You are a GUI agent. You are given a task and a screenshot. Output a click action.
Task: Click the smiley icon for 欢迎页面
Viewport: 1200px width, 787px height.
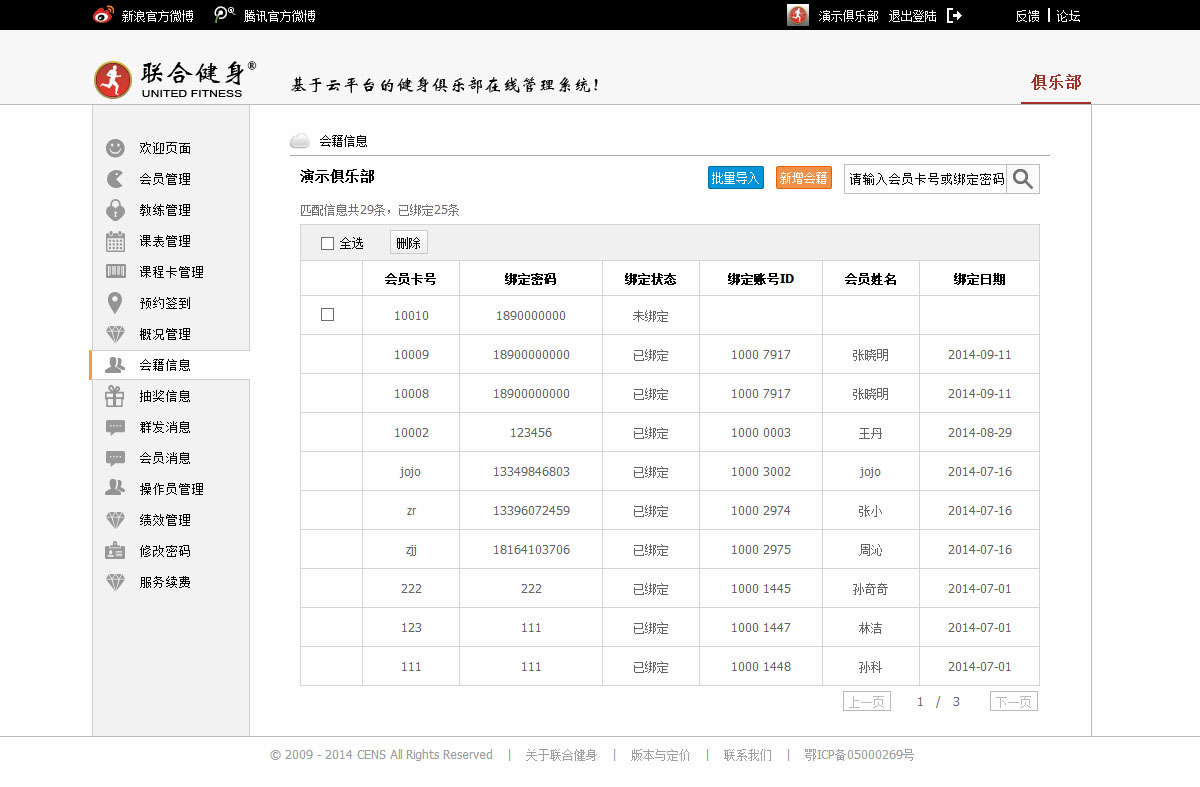click(x=116, y=148)
